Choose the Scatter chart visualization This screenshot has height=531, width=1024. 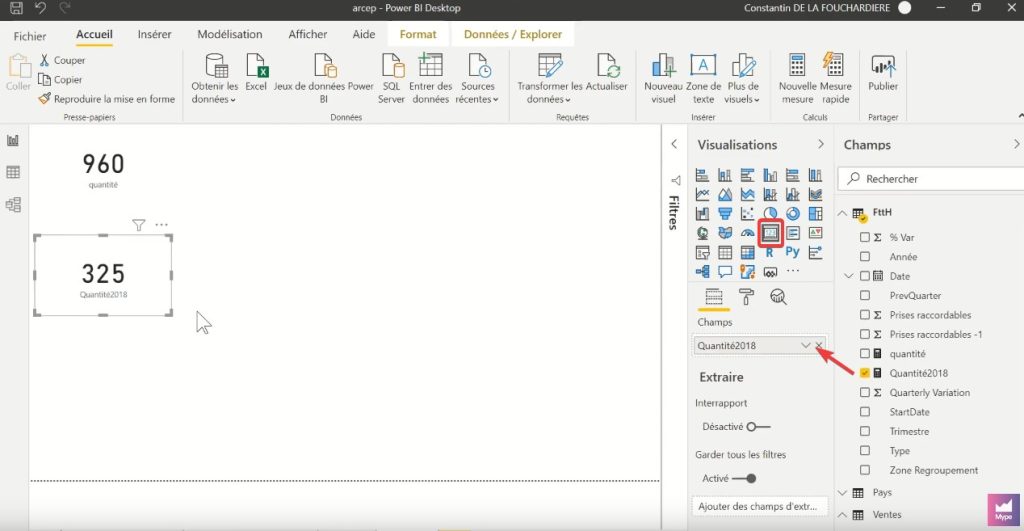point(748,214)
